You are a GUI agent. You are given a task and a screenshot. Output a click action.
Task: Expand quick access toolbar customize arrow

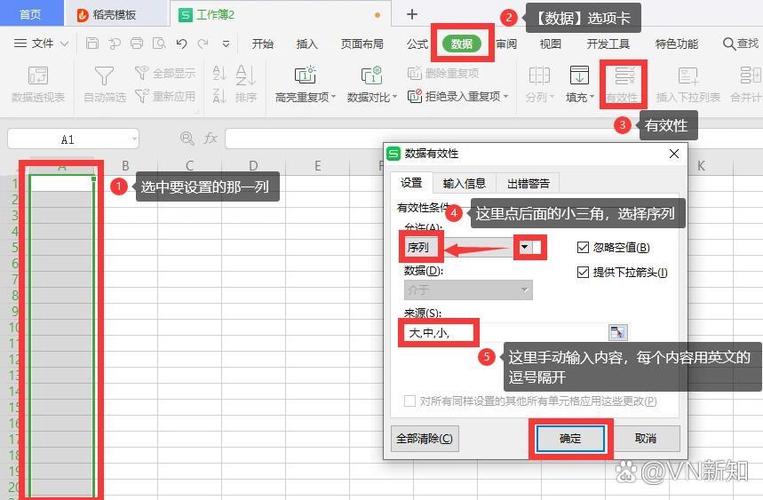(x=226, y=44)
